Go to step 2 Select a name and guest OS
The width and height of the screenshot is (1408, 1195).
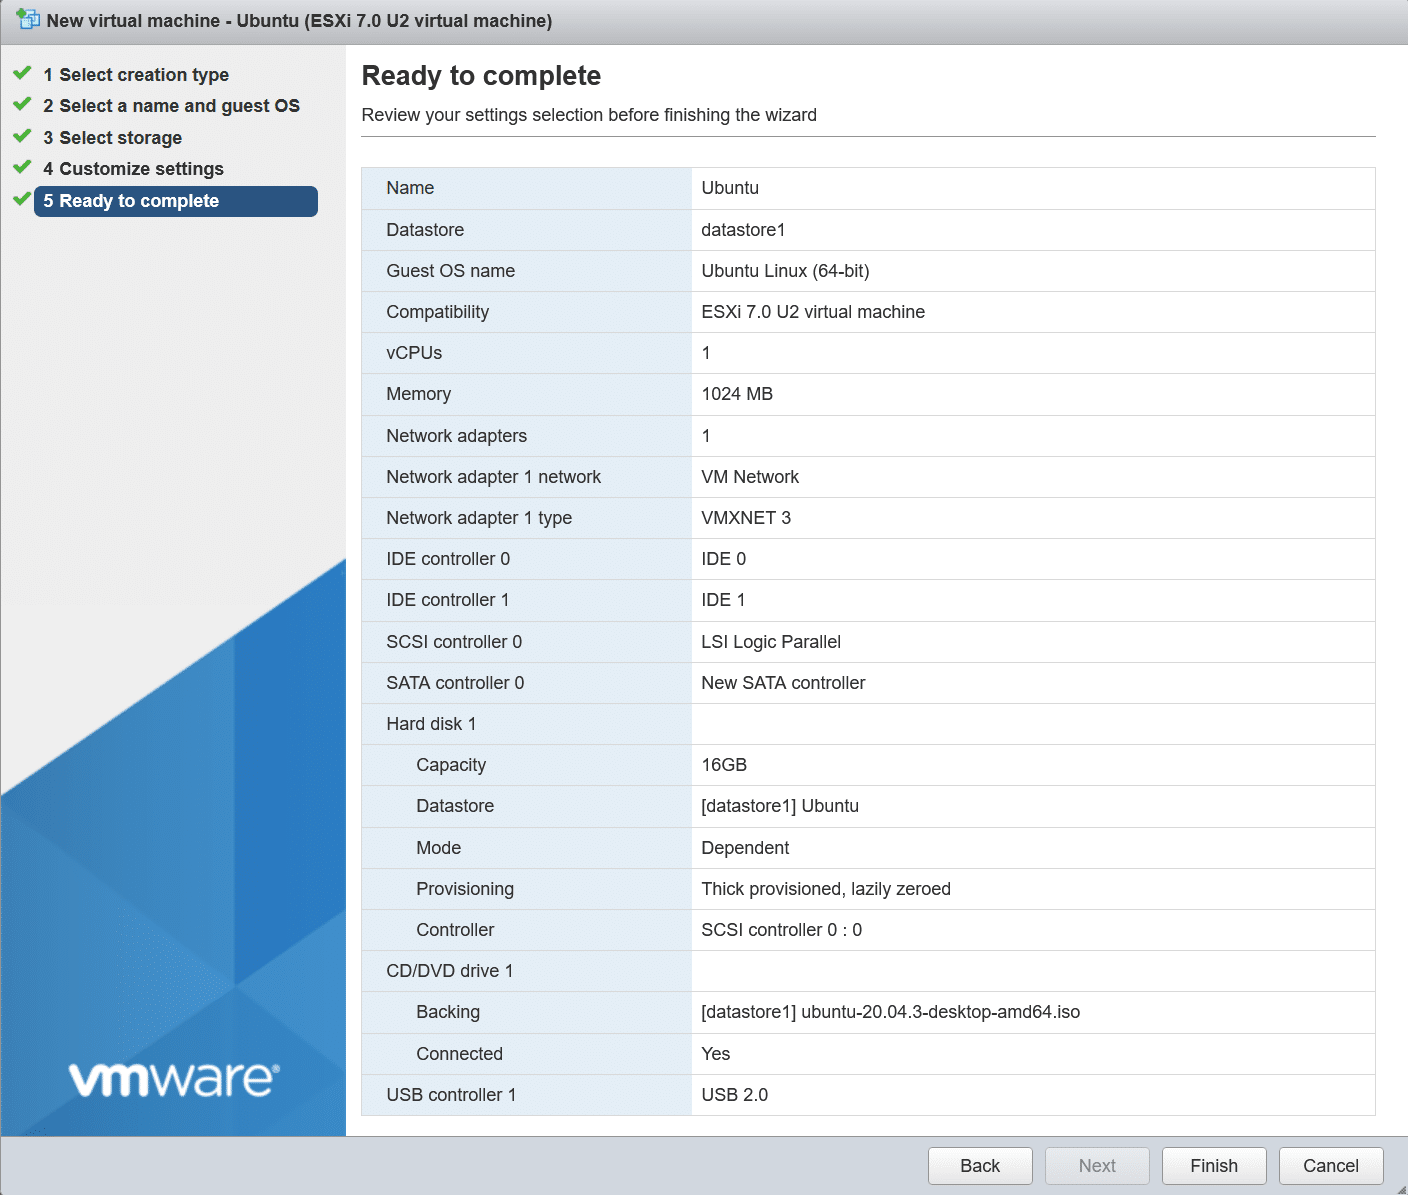pos(171,106)
